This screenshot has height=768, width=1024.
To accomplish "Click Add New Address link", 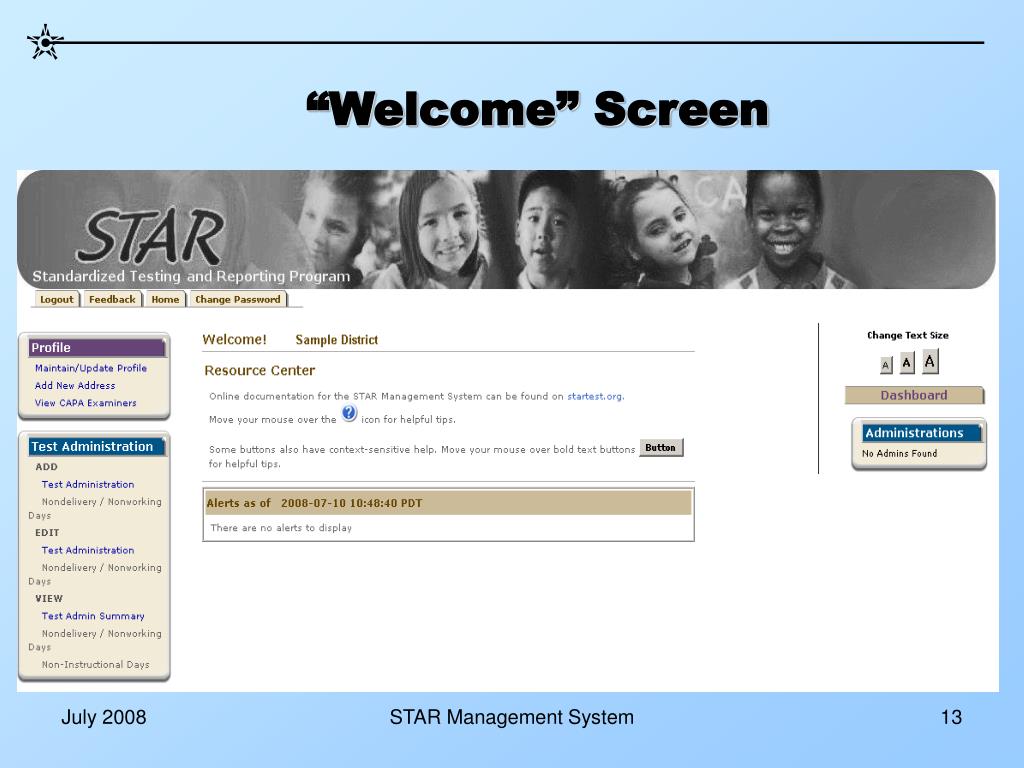I will click(75, 386).
